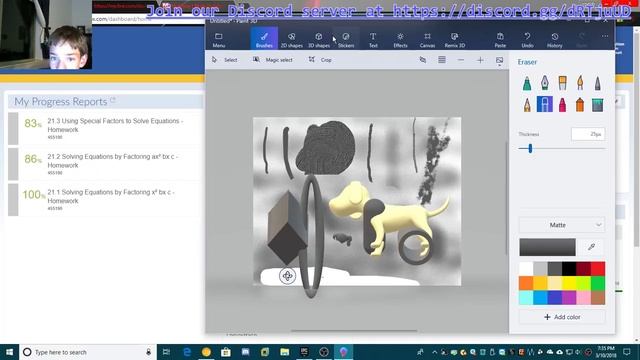Open Task View on the taskbar
640x360 pixels.
(x=166, y=352)
